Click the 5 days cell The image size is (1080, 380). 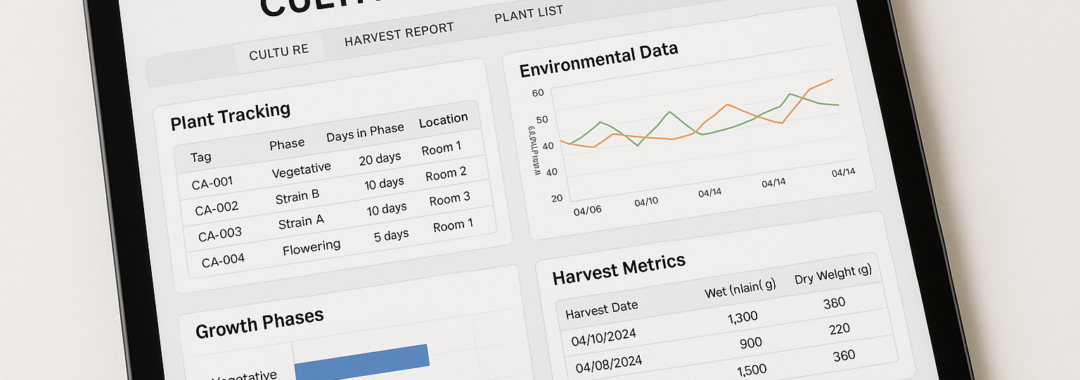click(391, 235)
